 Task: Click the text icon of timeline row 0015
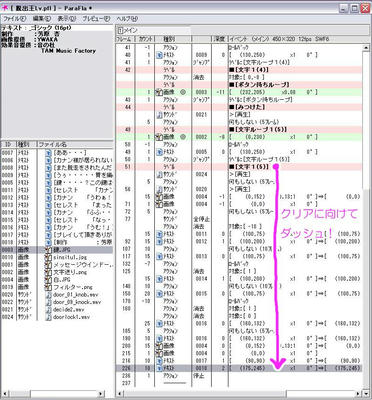click(160, 294)
